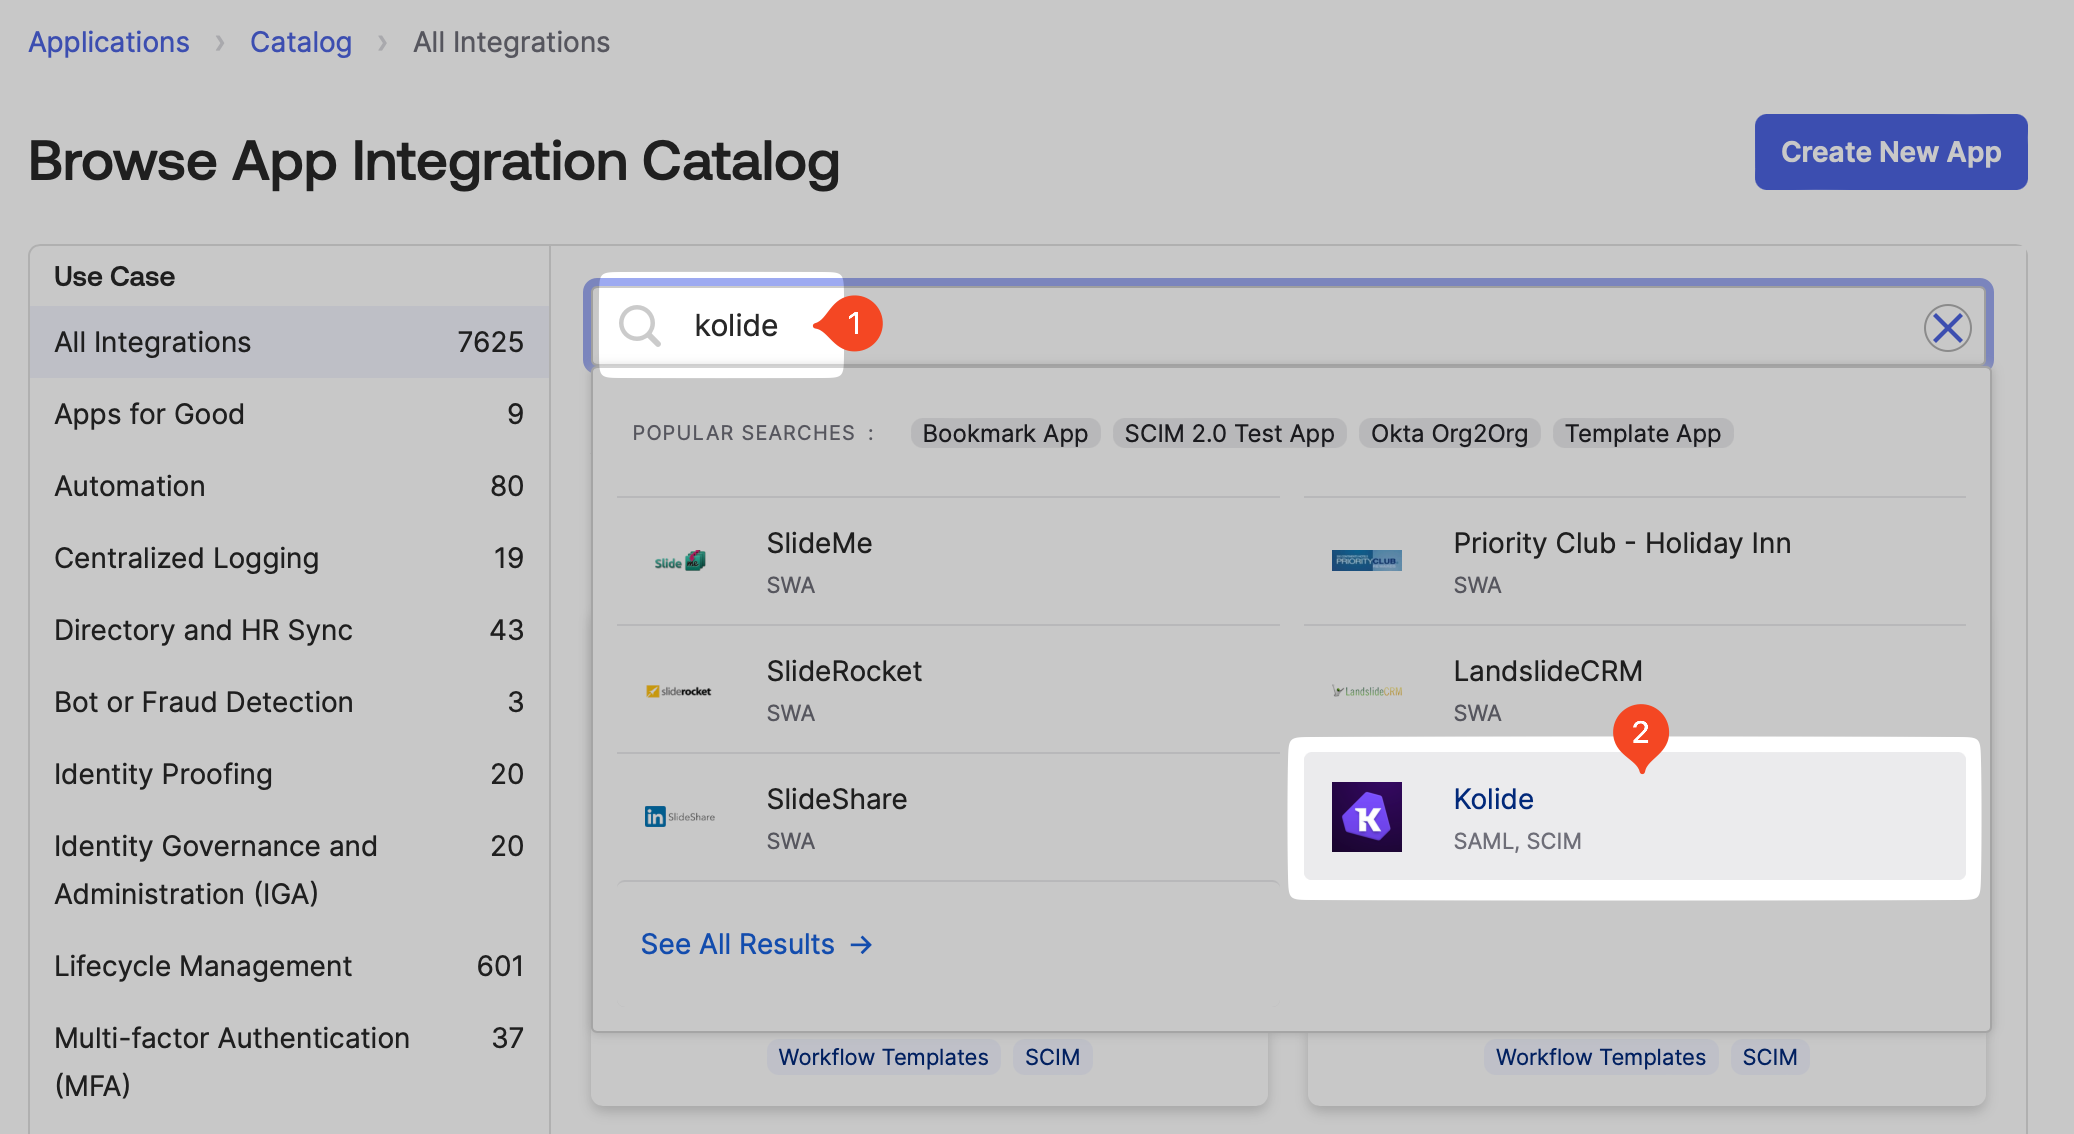Filter by Bot or Fraud Detection
Image resolution: width=2074 pixels, height=1134 pixels.
[x=289, y=702]
